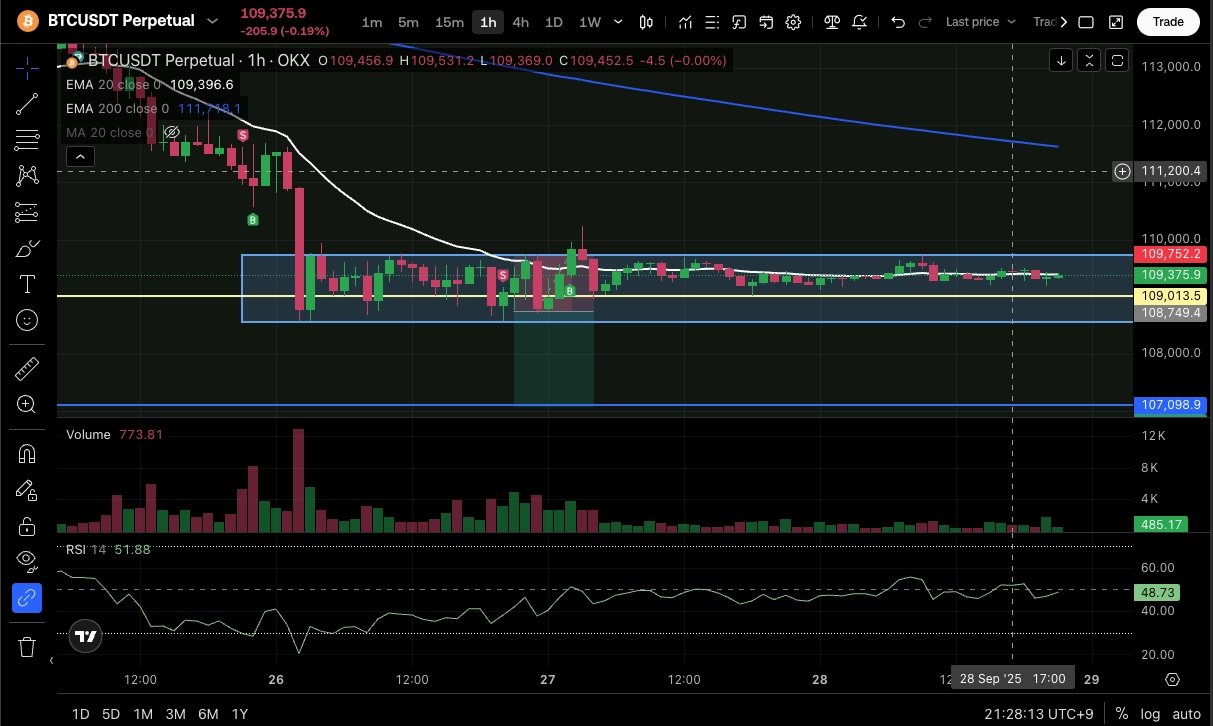Open the Last price dropdown
Viewport: 1213px width, 726px height.
980,22
